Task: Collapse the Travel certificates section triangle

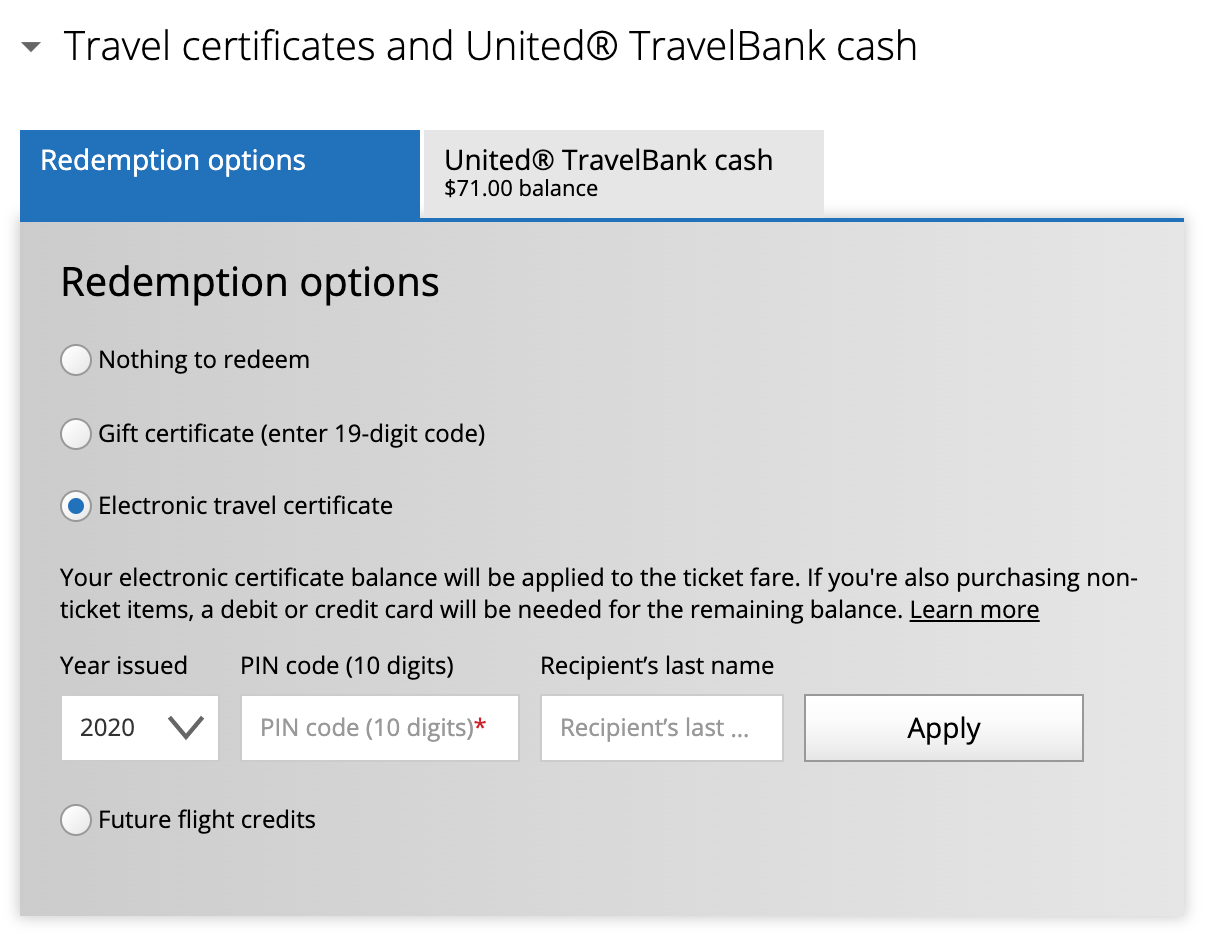Action: coord(31,47)
